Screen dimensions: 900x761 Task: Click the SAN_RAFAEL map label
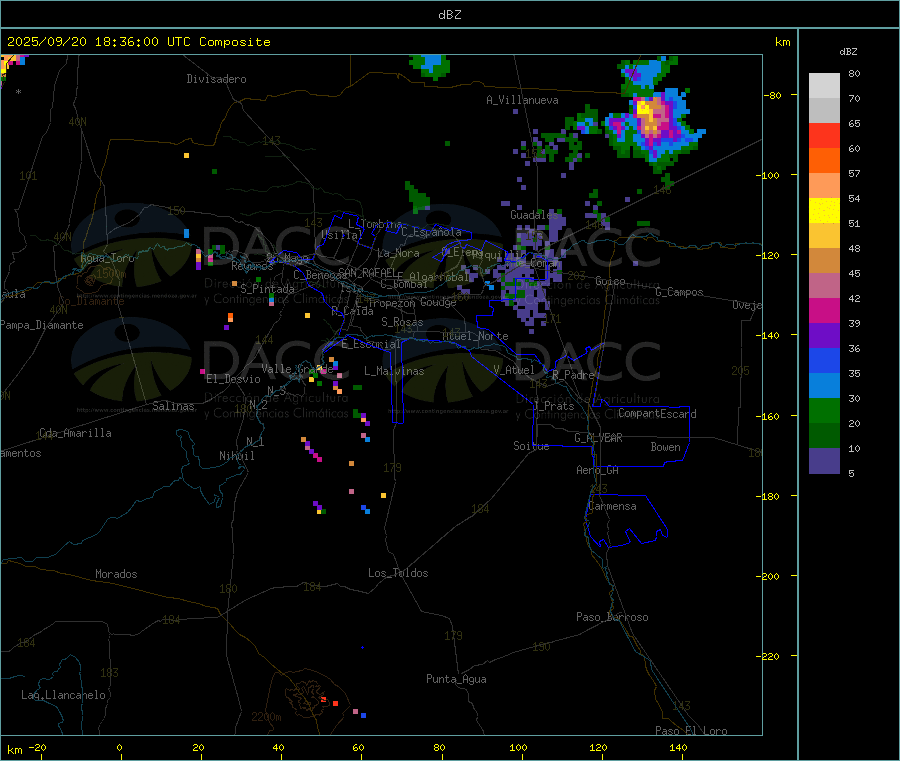[x=367, y=272]
